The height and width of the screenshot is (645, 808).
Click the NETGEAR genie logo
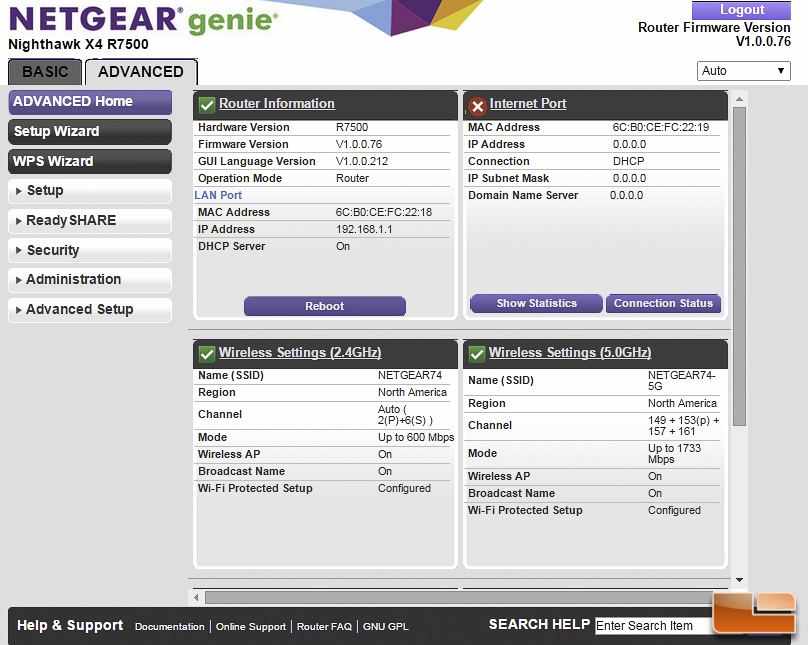click(143, 20)
